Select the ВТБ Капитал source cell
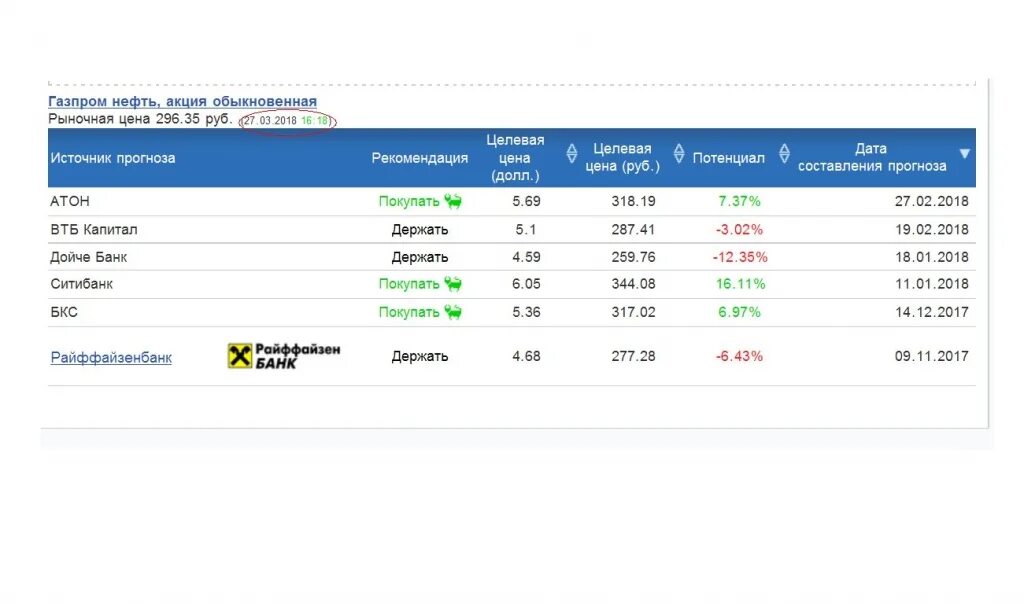The width and height of the screenshot is (1024, 604). point(94,230)
